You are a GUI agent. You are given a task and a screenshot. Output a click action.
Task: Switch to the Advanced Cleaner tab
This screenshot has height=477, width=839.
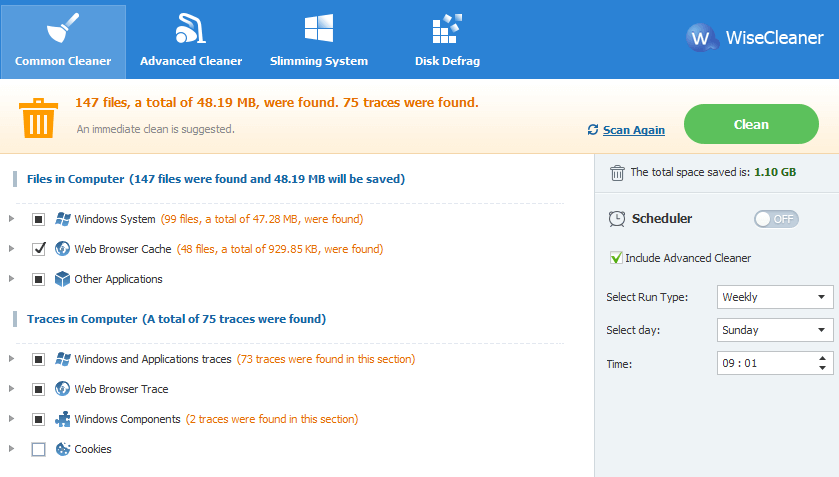click(x=191, y=41)
